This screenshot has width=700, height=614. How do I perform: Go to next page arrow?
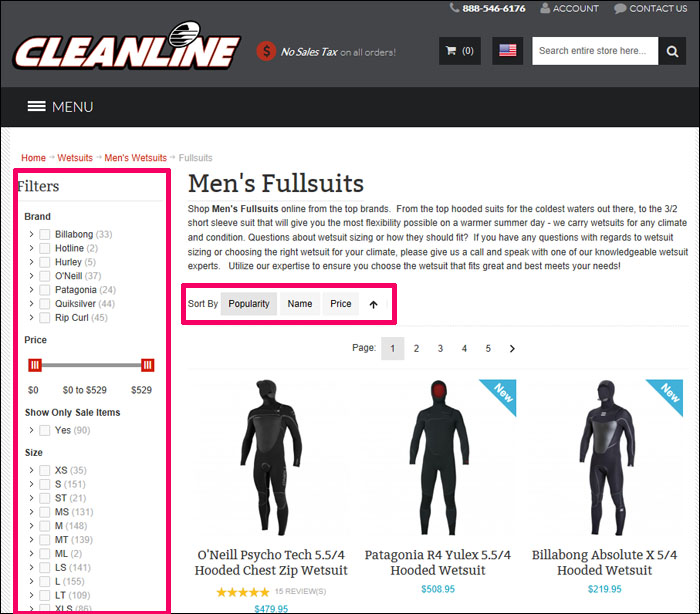tap(512, 348)
